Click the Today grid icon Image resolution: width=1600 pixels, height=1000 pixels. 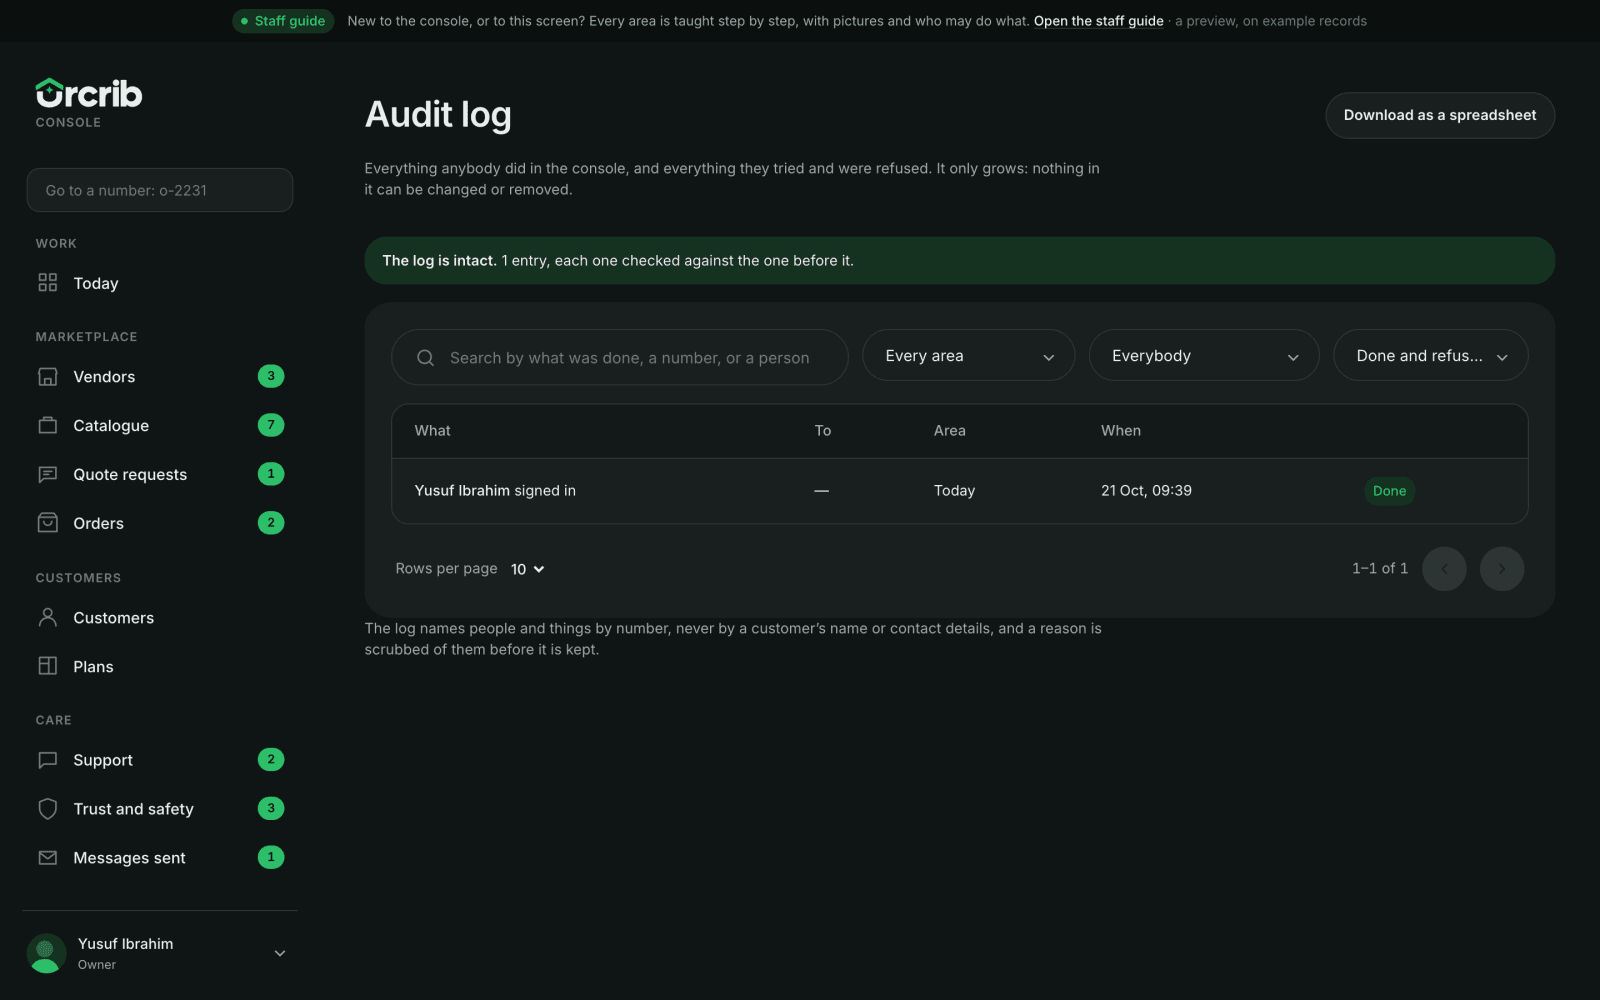(48, 283)
